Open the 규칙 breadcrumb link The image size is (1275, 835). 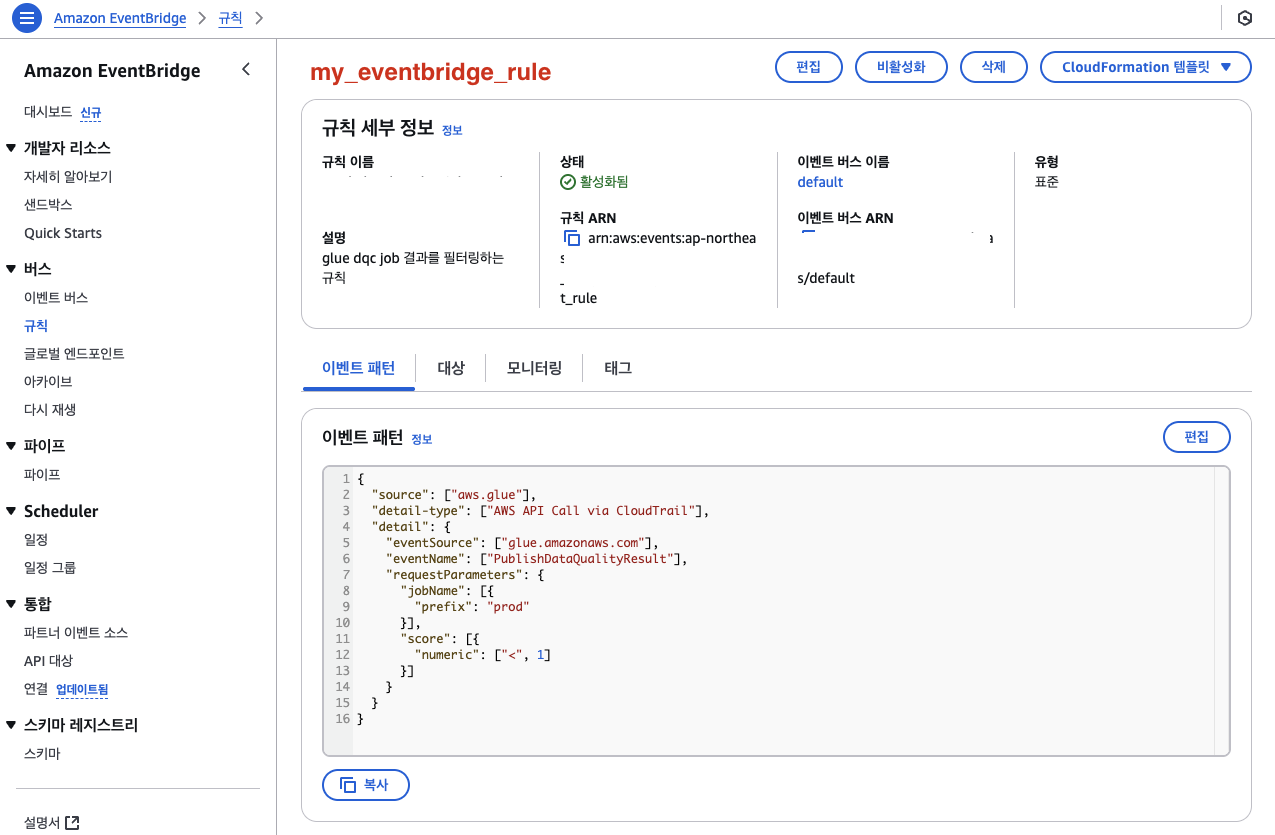230,18
